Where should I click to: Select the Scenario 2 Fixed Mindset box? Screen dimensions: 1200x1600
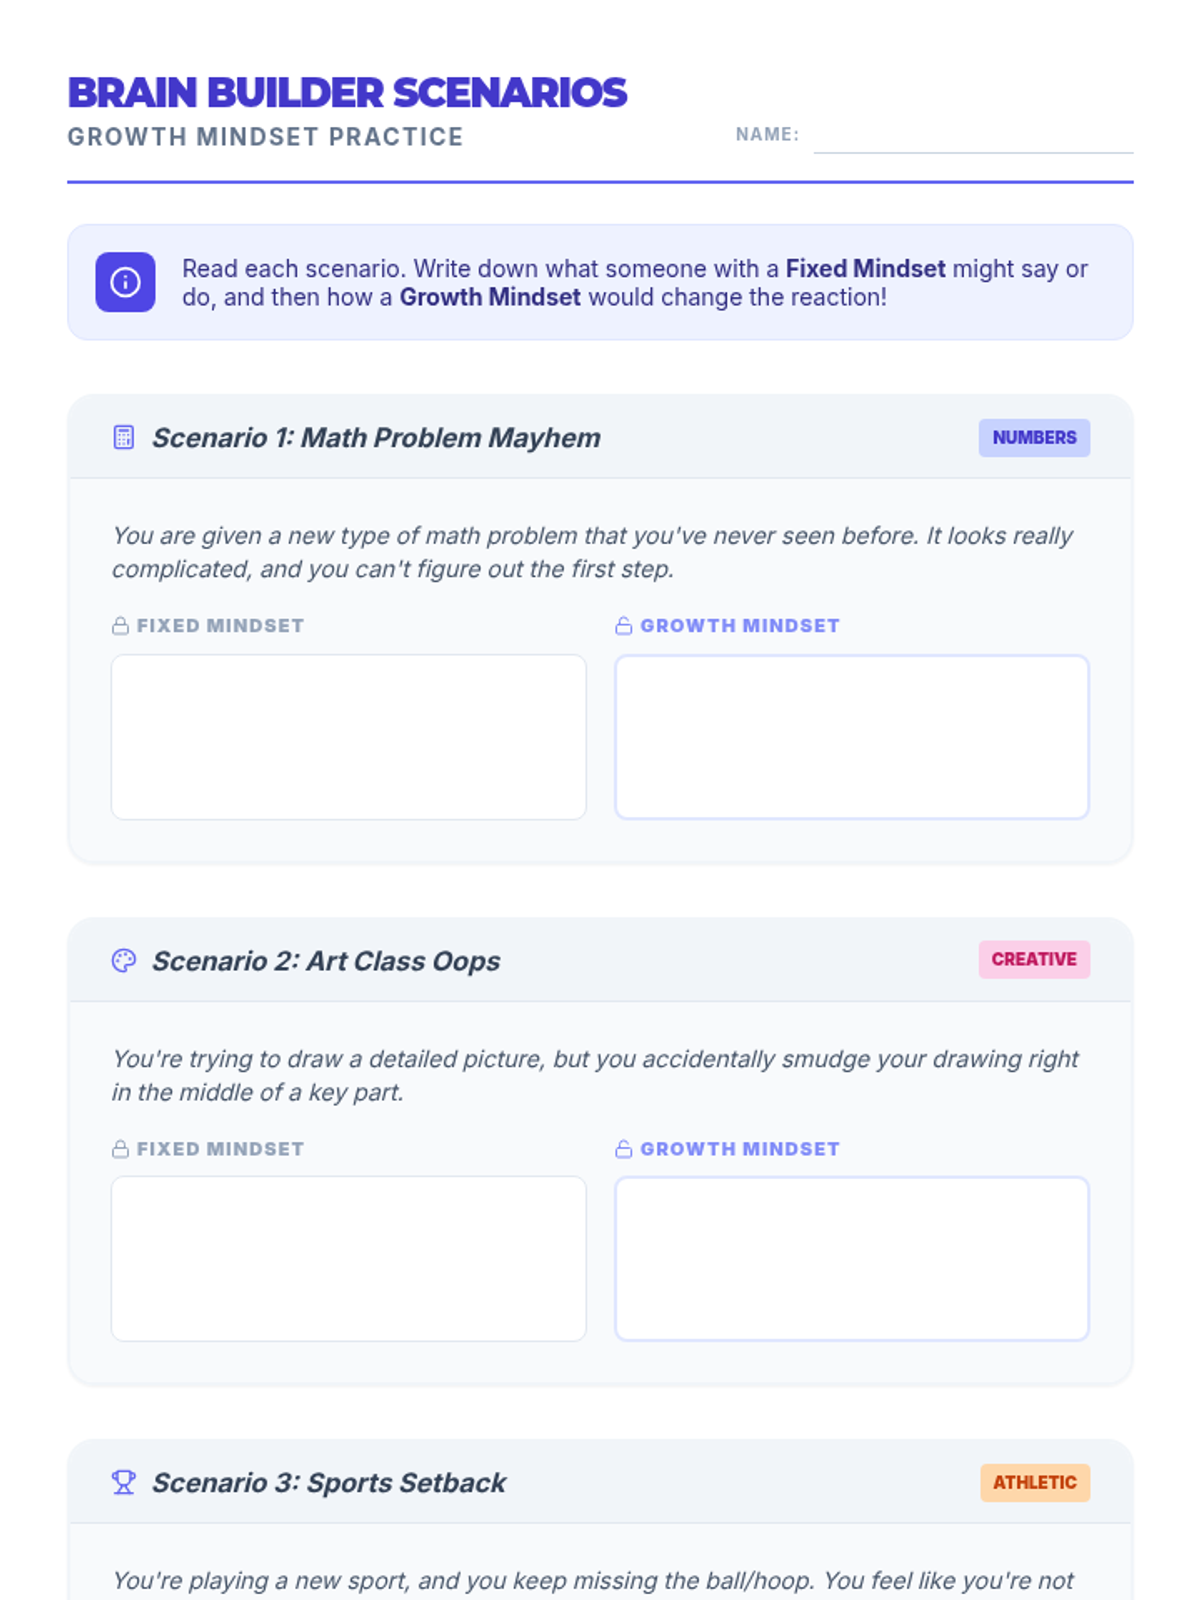click(x=348, y=1259)
